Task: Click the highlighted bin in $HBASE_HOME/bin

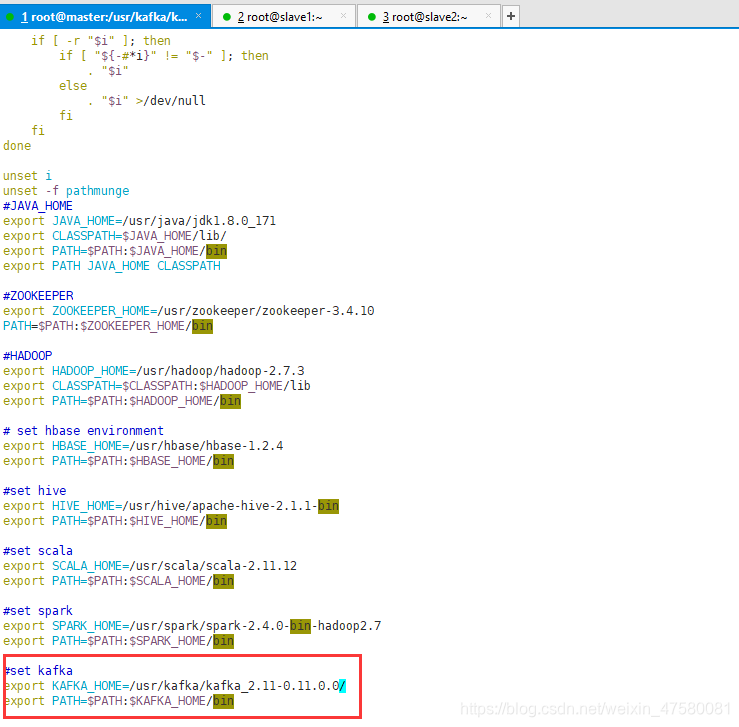Action: tap(223, 461)
